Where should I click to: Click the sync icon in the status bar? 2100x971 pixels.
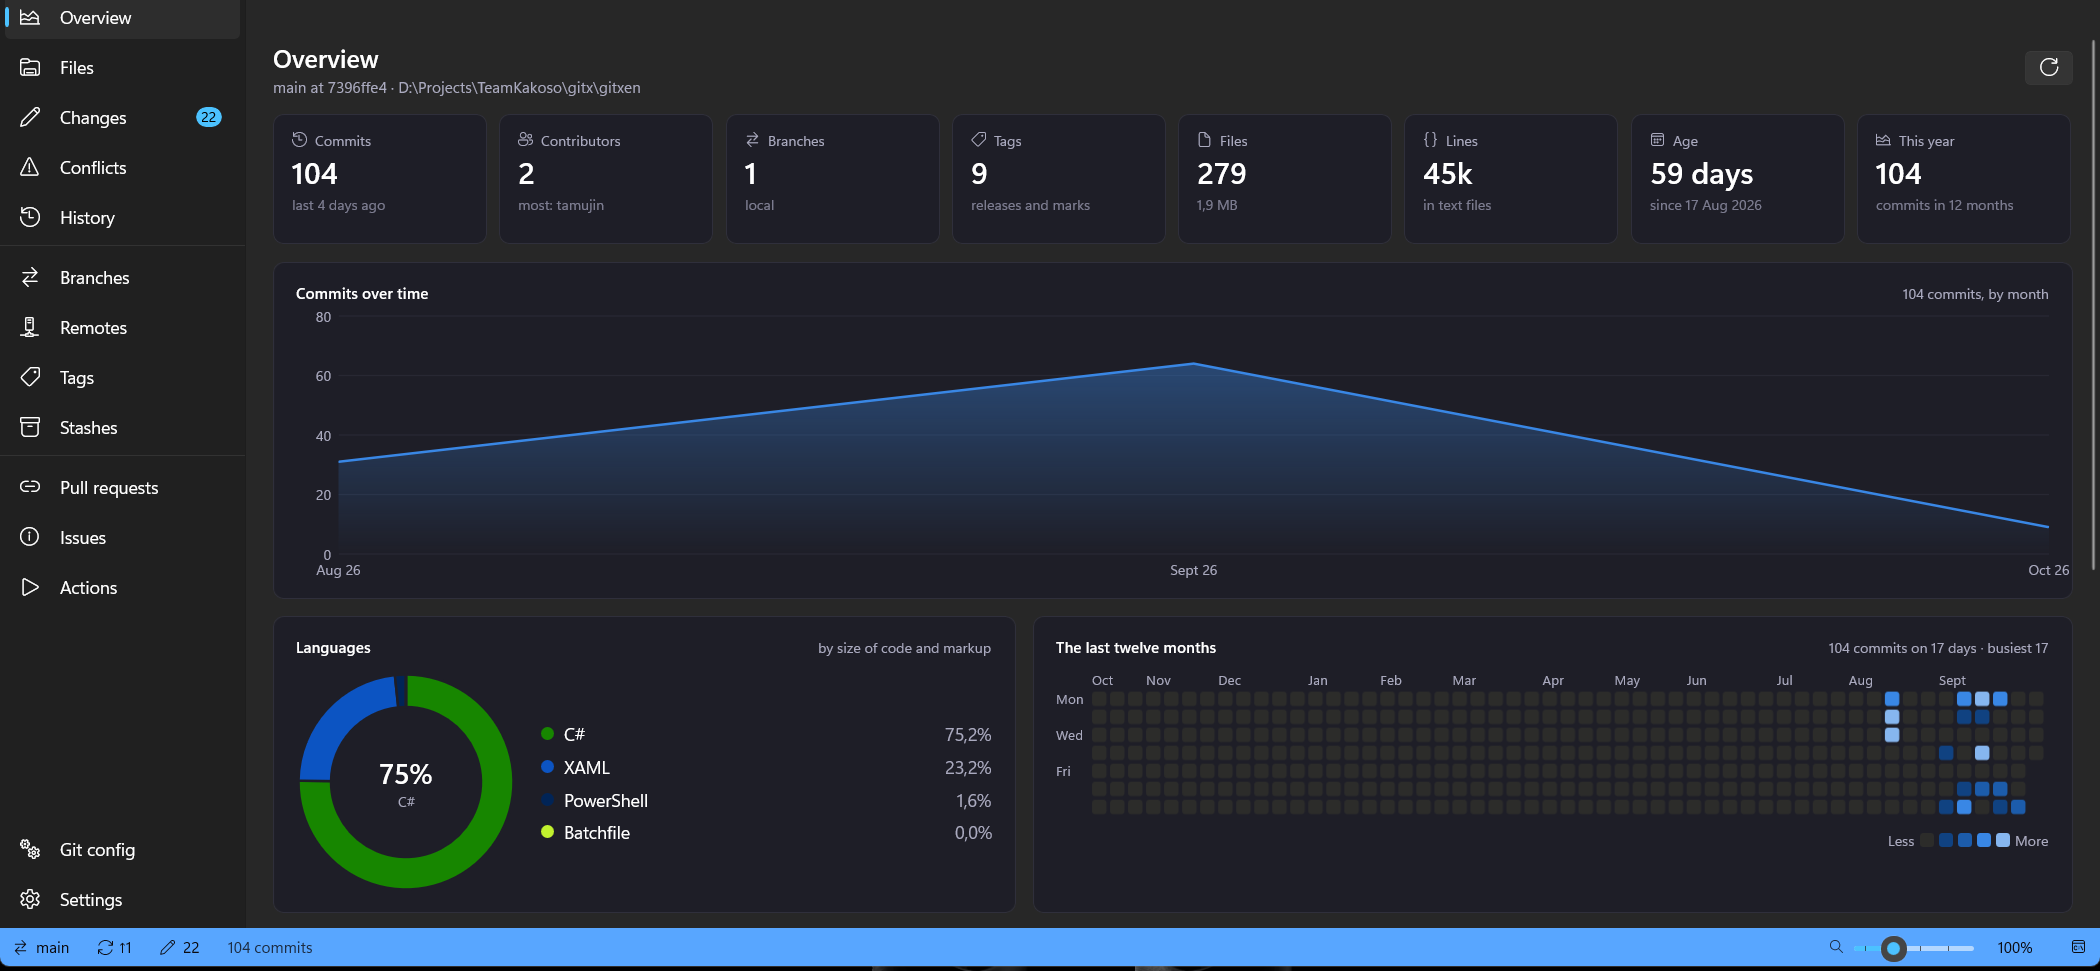(105, 947)
